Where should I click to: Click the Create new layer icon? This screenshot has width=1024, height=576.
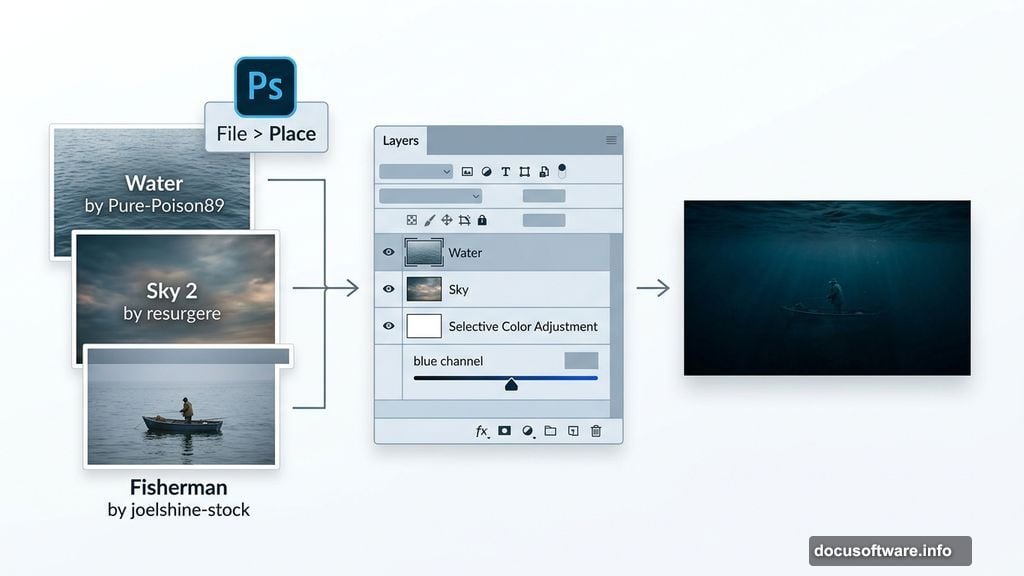coord(574,431)
